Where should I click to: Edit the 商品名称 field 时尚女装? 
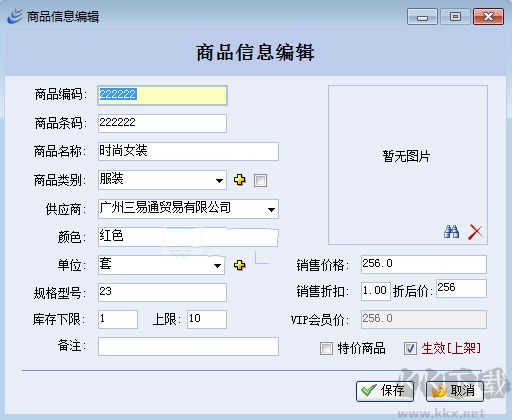pyautogui.click(x=188, y=151)
